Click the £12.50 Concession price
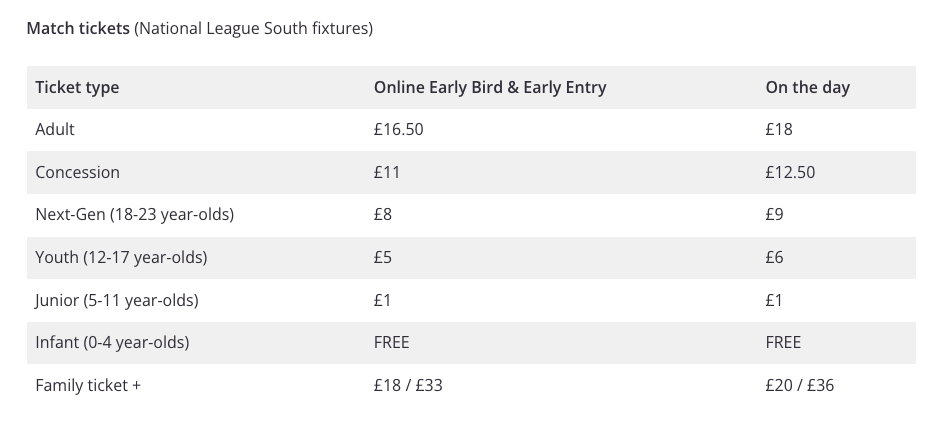Screen dimensions: 948x426 click(790, 172)
